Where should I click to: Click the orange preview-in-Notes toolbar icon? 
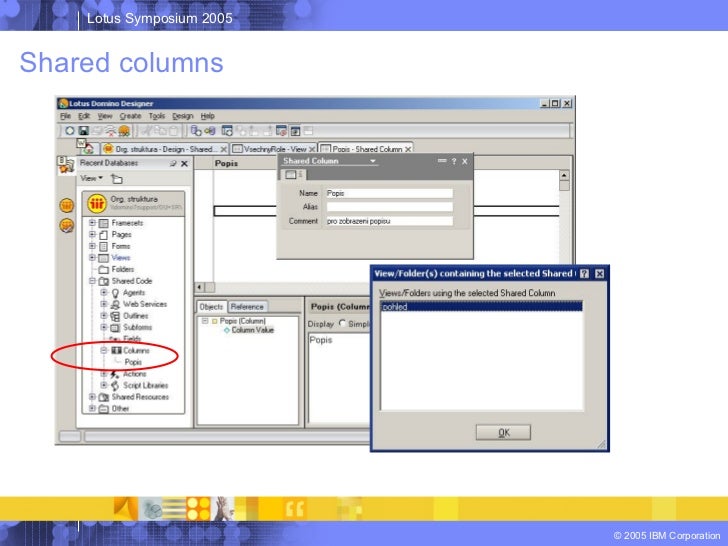point(124,131)
